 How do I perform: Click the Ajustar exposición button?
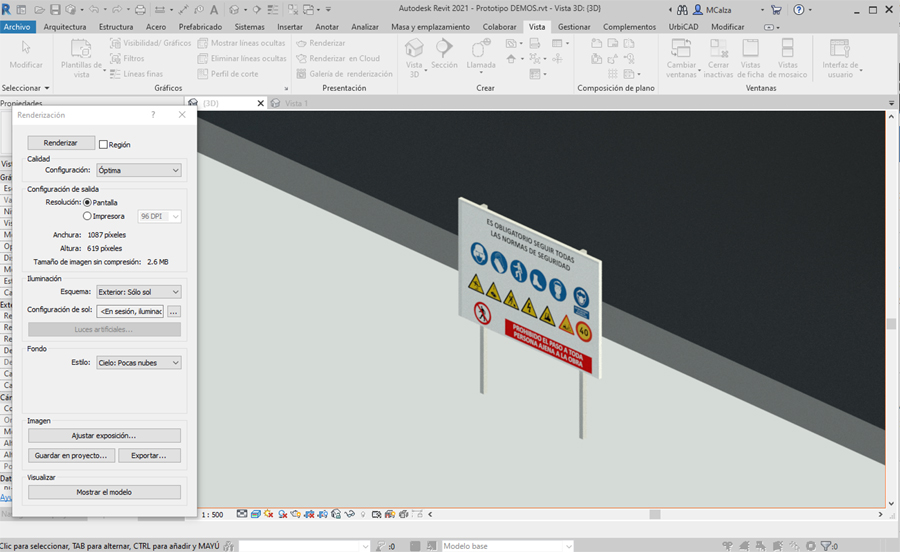[104, 436]
